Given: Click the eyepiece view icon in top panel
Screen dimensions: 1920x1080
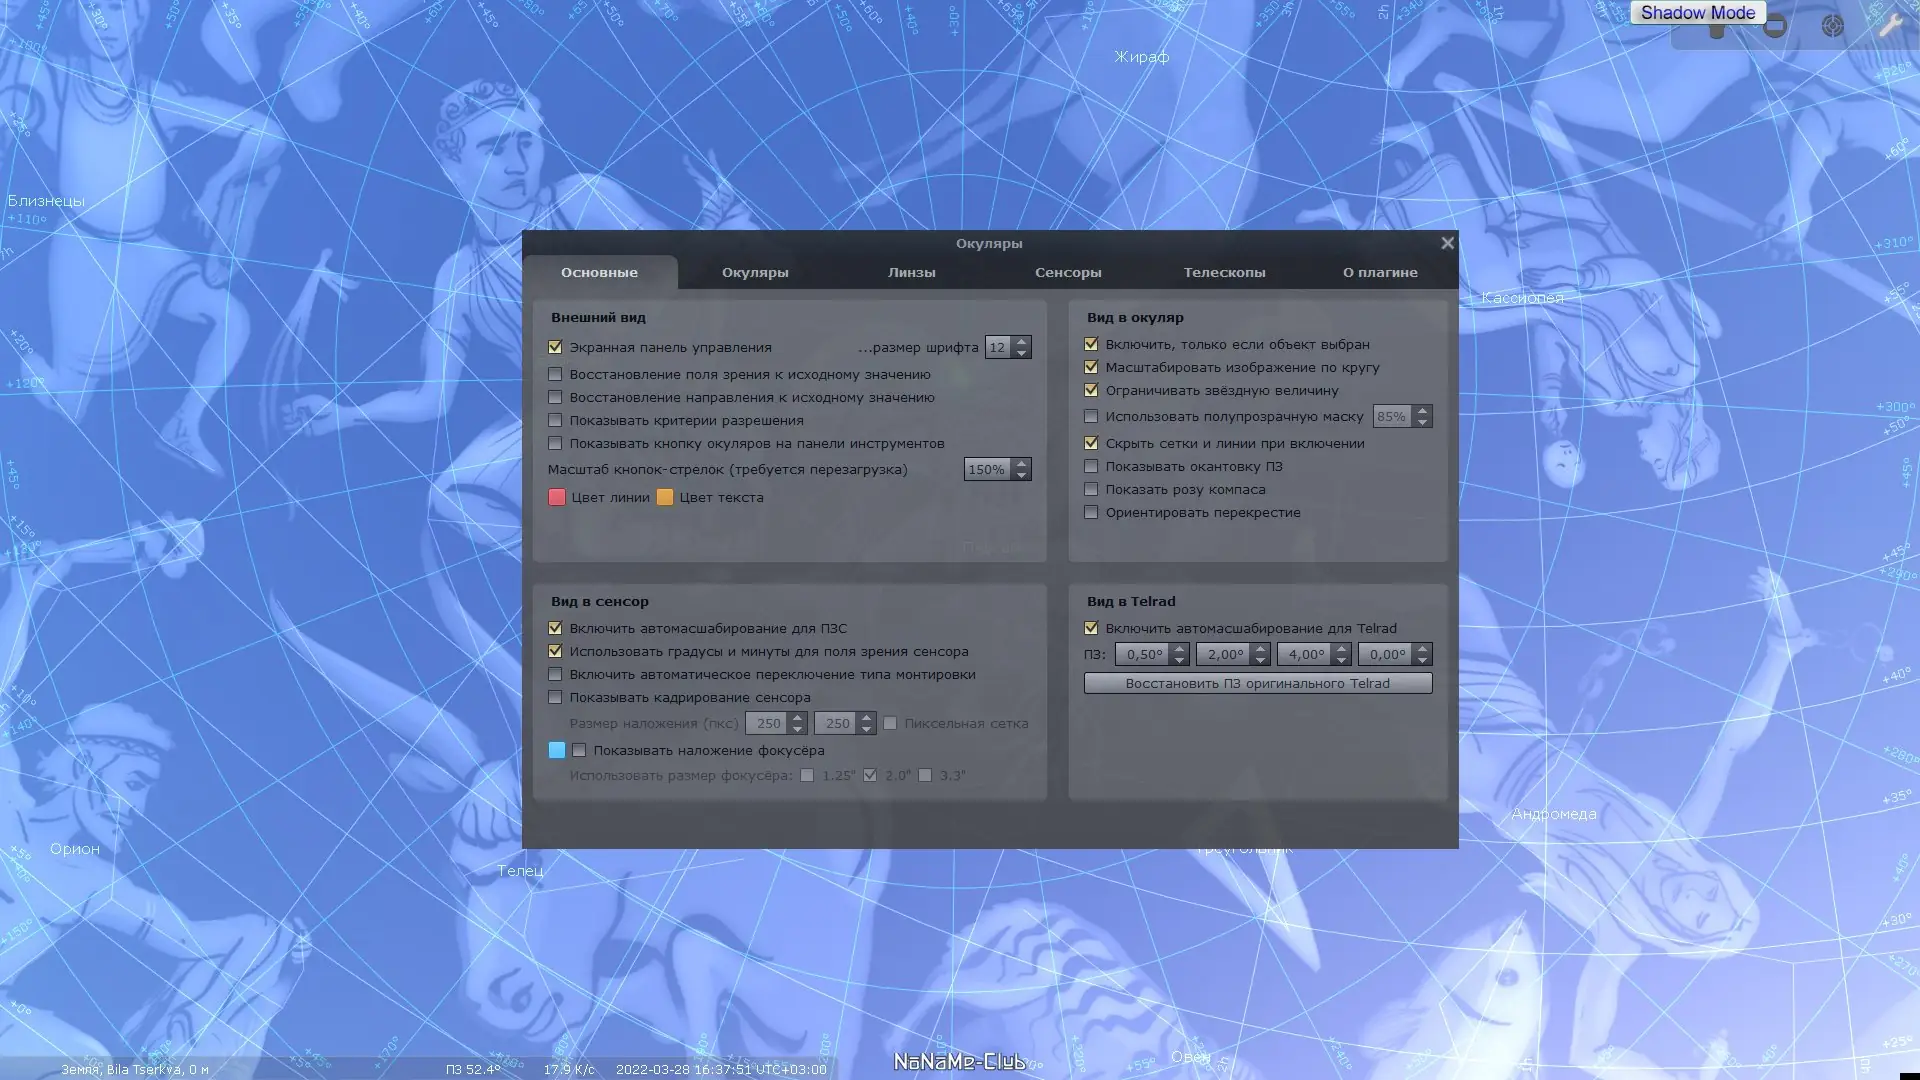Looking at the screenshot, I should pos(1717,30).
